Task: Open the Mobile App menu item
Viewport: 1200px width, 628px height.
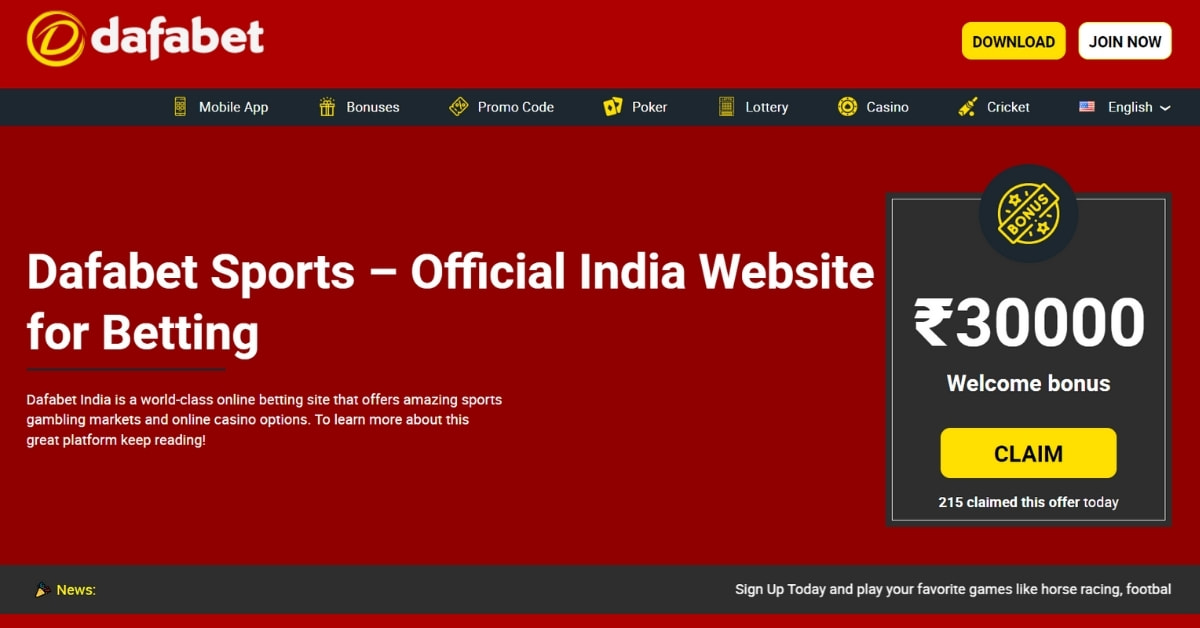Action: [x=221, y=107]
